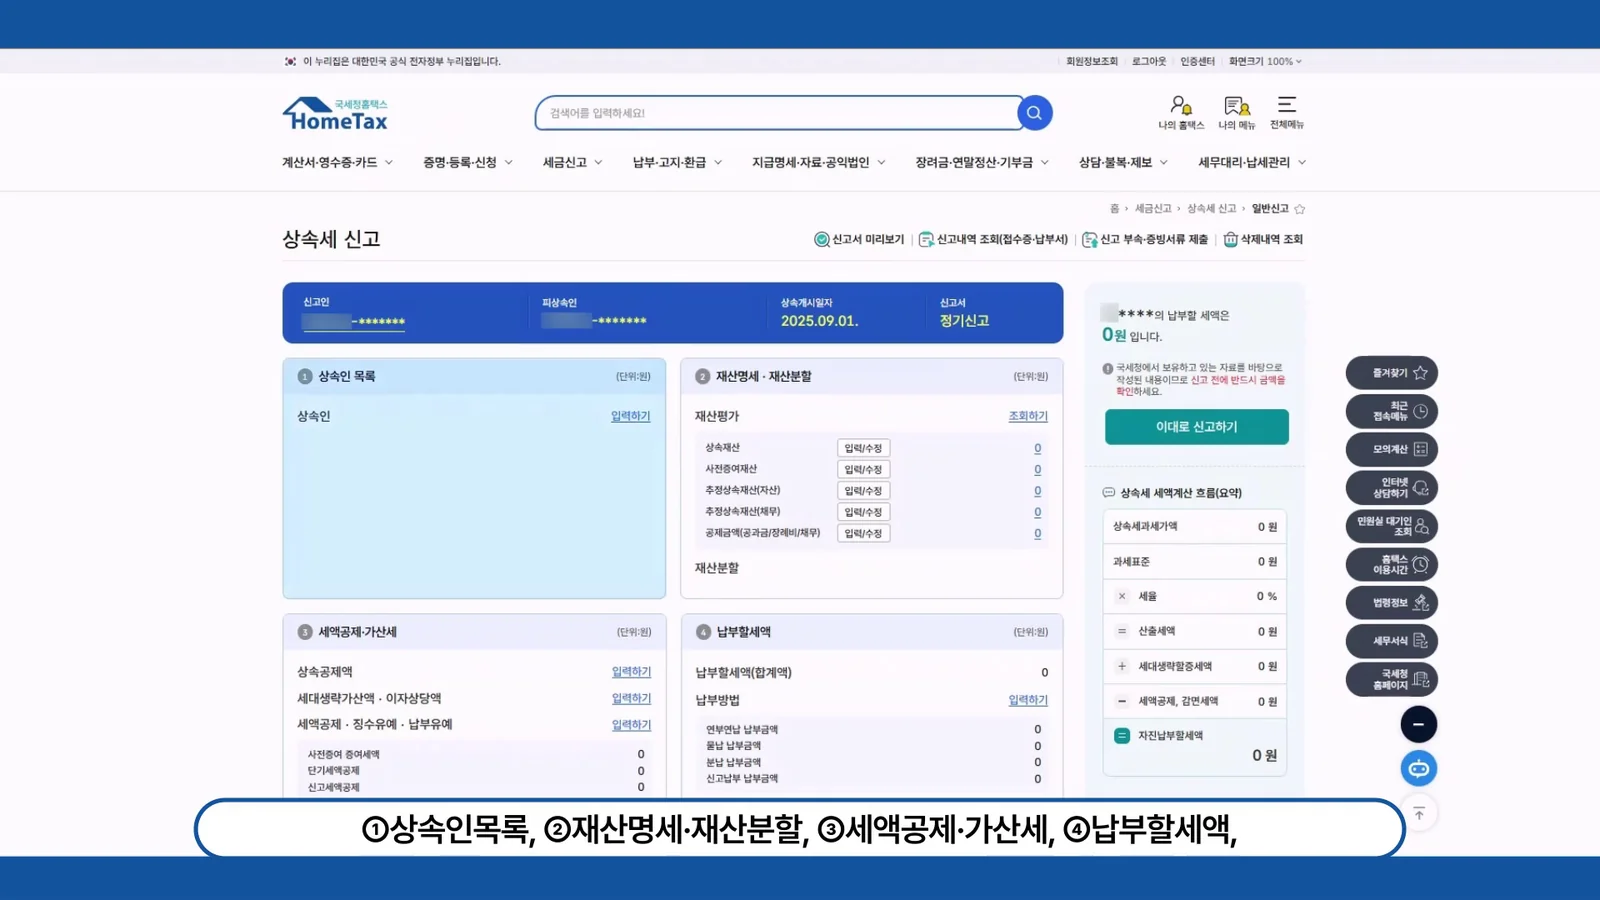Click 신고내역 조회(접수증·납부서) link
The width and height of the screenshot is (1600, 900).
(x=993, y=239)
